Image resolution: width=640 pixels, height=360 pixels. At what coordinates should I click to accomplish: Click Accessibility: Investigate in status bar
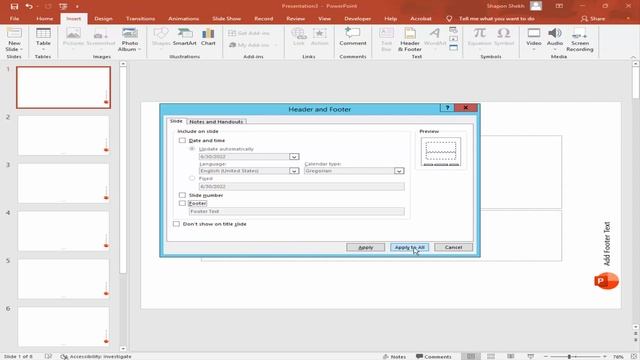click(96, 356)
